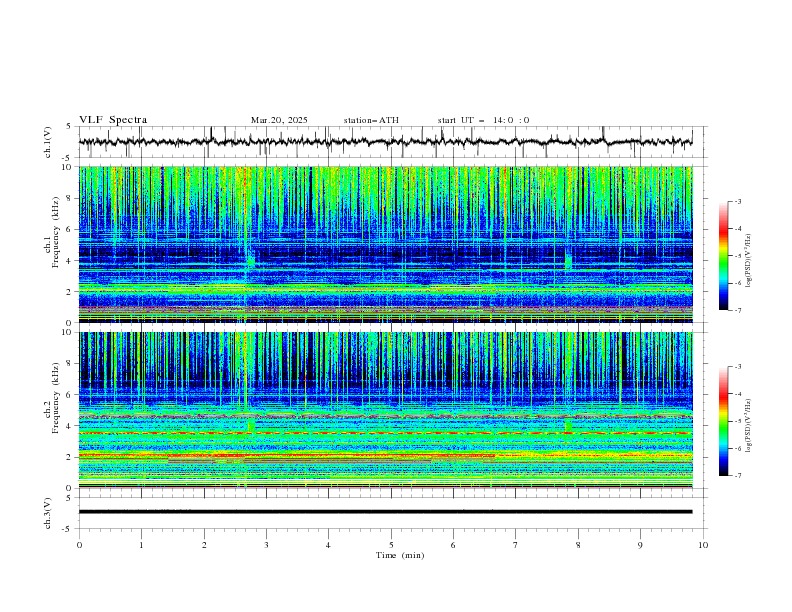Select the "start UT = 14:0 :0" text
The image size is (792, 612).
coord(483,120)
